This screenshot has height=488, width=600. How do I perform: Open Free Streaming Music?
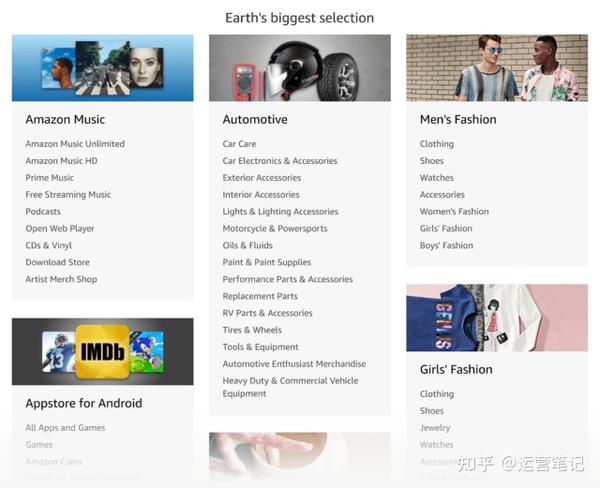[x=68, y=194]
